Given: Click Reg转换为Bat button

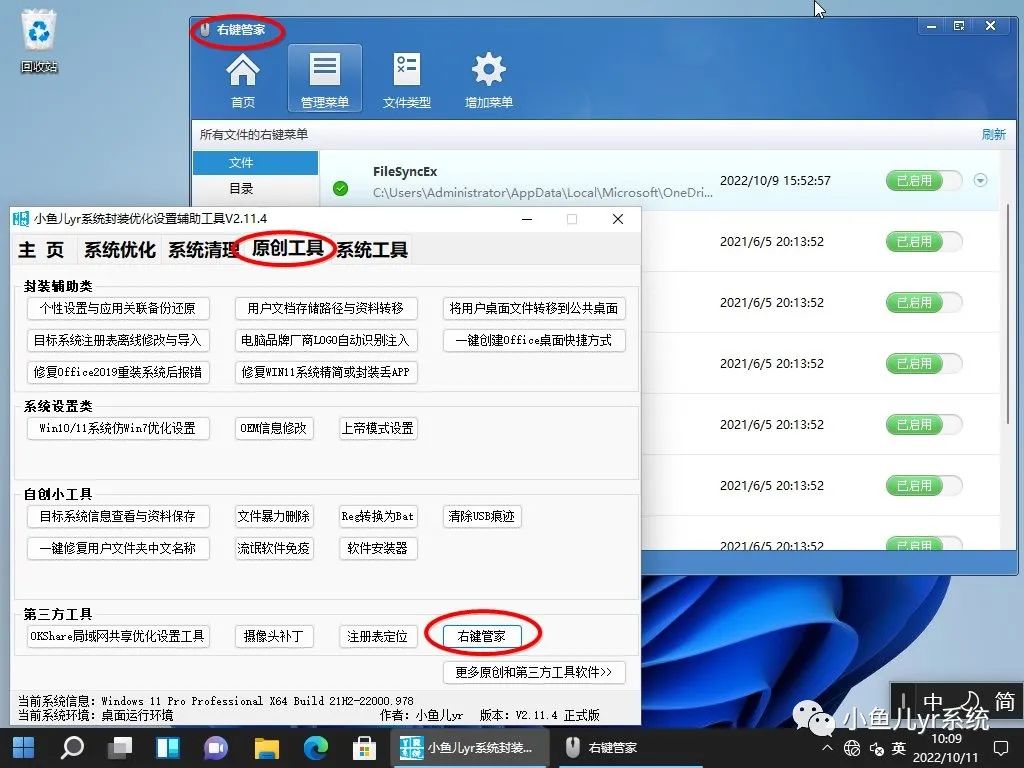Looking at the screenshot, I should coord(377,517).
